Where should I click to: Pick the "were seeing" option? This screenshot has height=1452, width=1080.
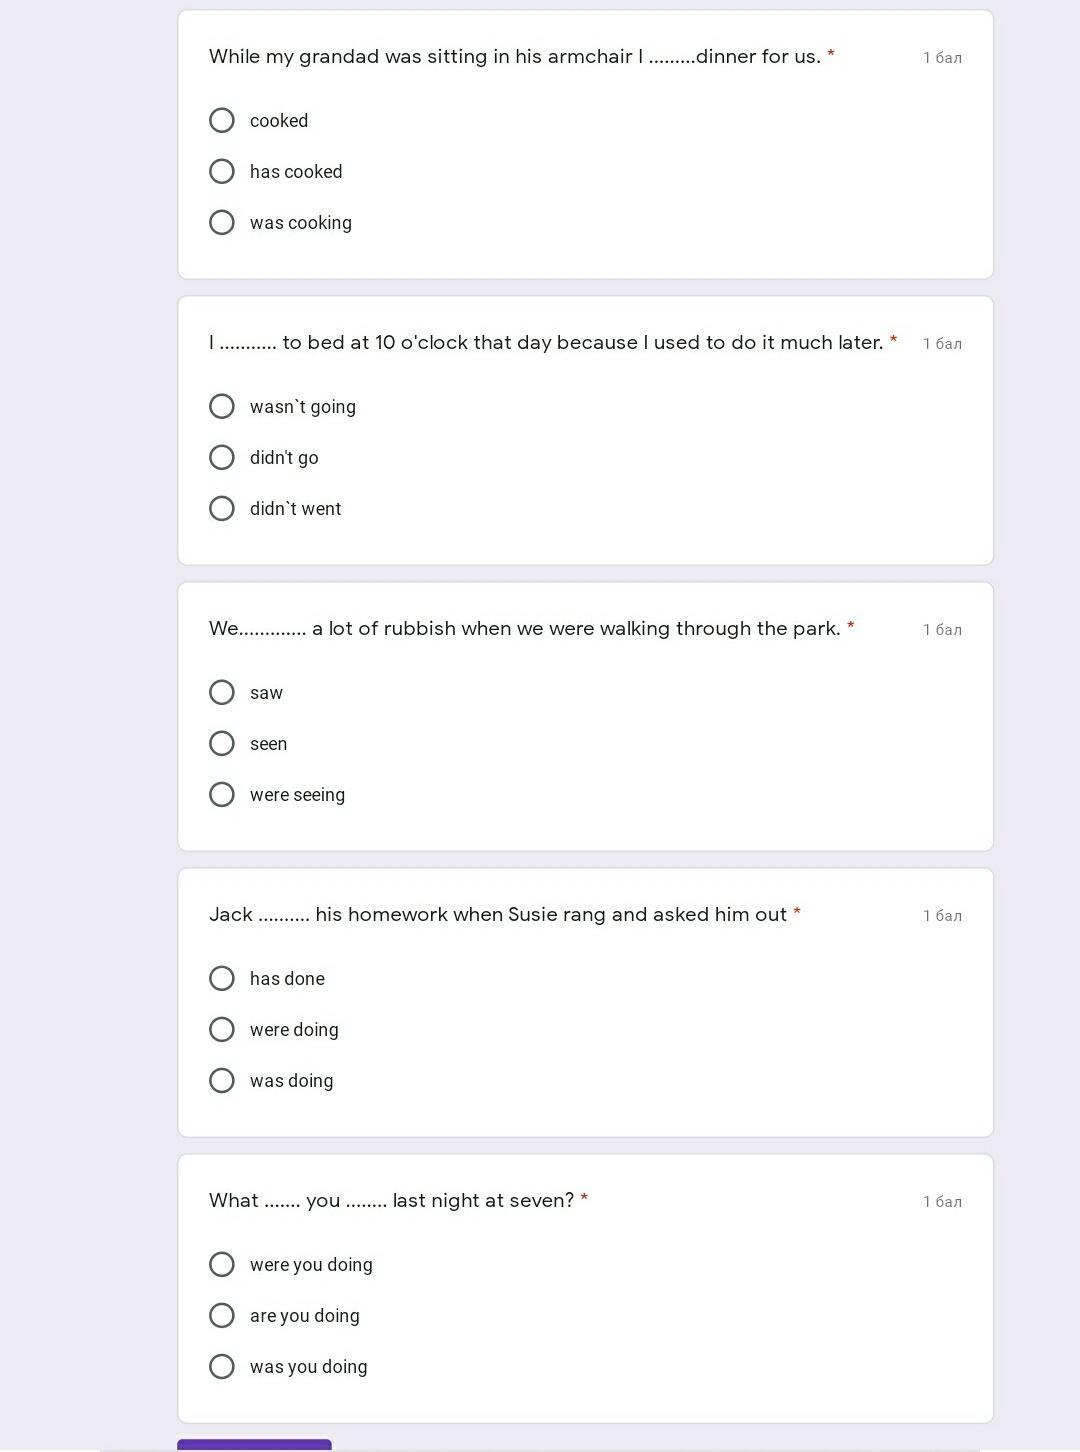(x=222, y=795)
